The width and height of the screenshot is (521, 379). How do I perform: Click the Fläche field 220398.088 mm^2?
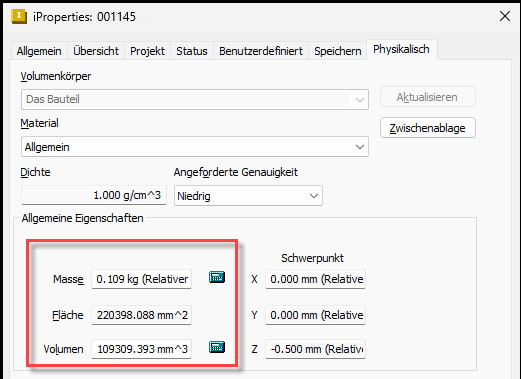pyautogui.click(x=142, y=315)
